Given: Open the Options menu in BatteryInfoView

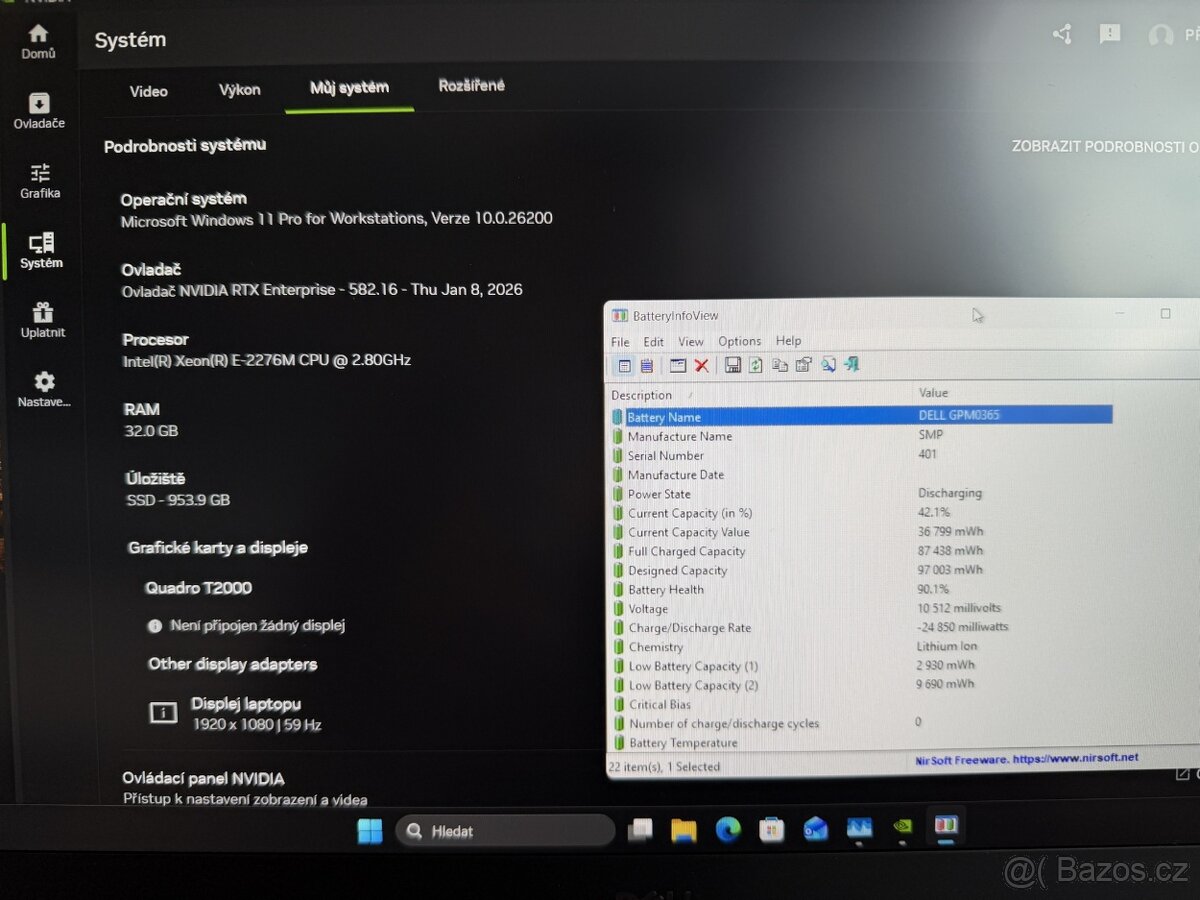Looking at the screenshot, I should [x=739, y=341].
